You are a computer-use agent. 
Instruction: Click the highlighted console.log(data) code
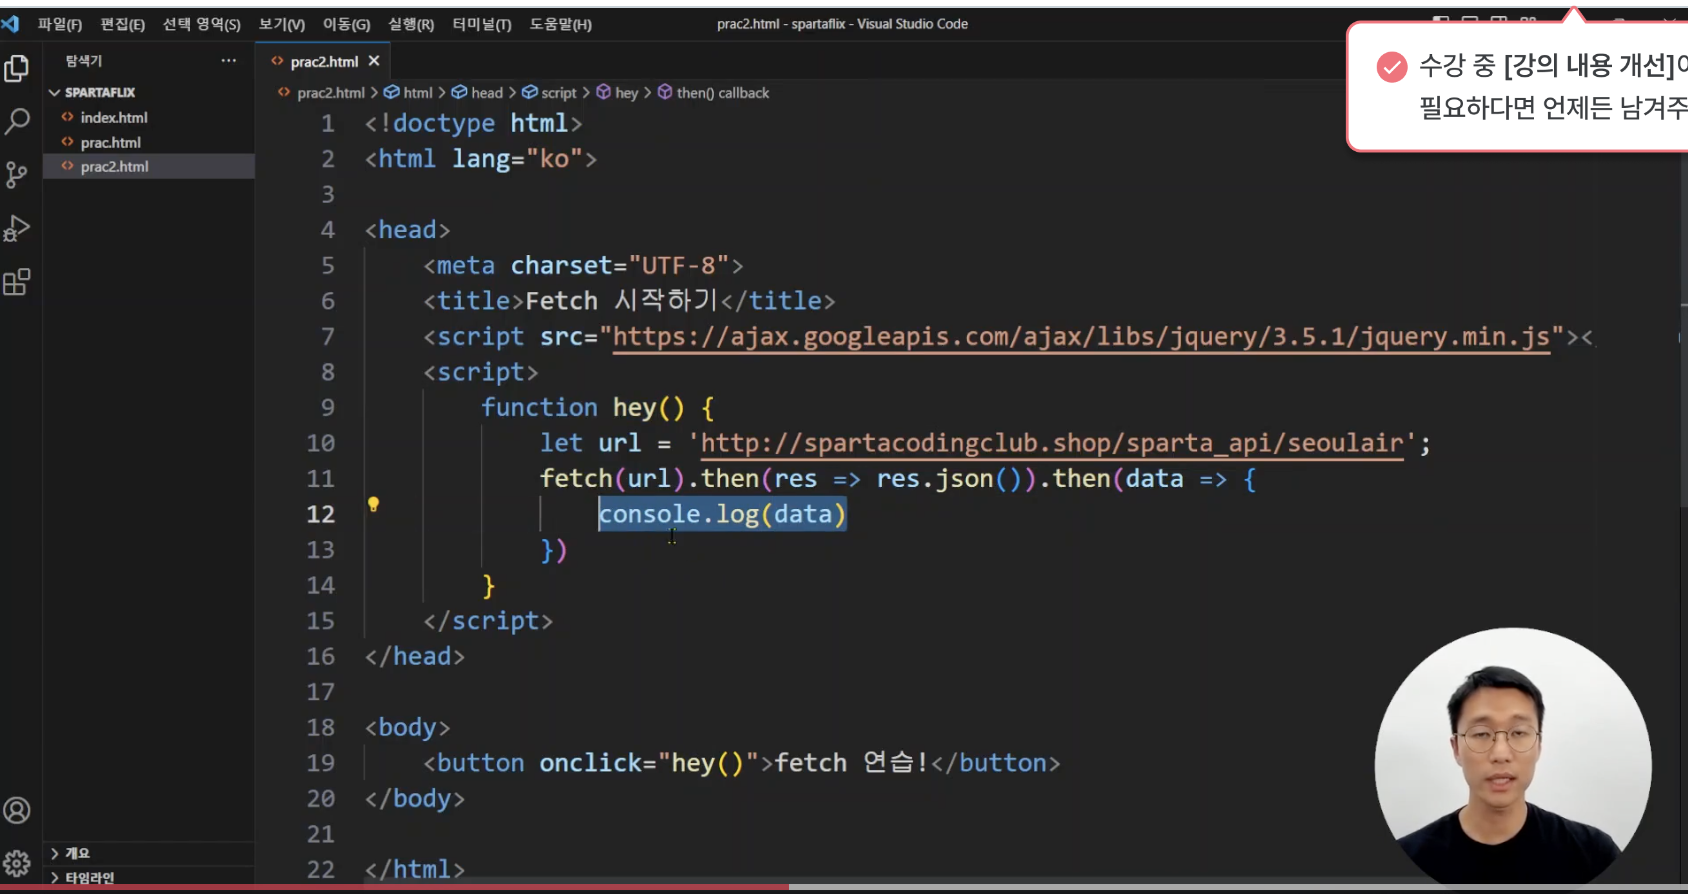click(x=722, y=514)
